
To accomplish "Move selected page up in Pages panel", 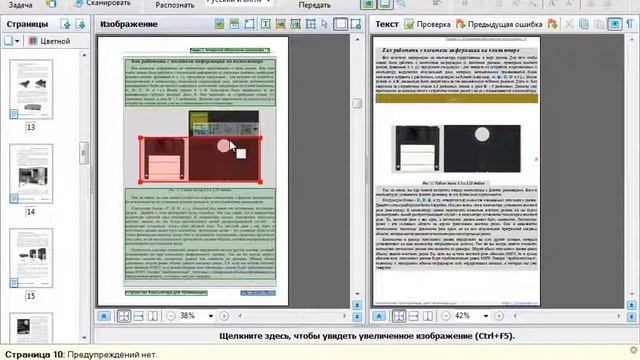I will pyautogui.click(x=65, y=24).
